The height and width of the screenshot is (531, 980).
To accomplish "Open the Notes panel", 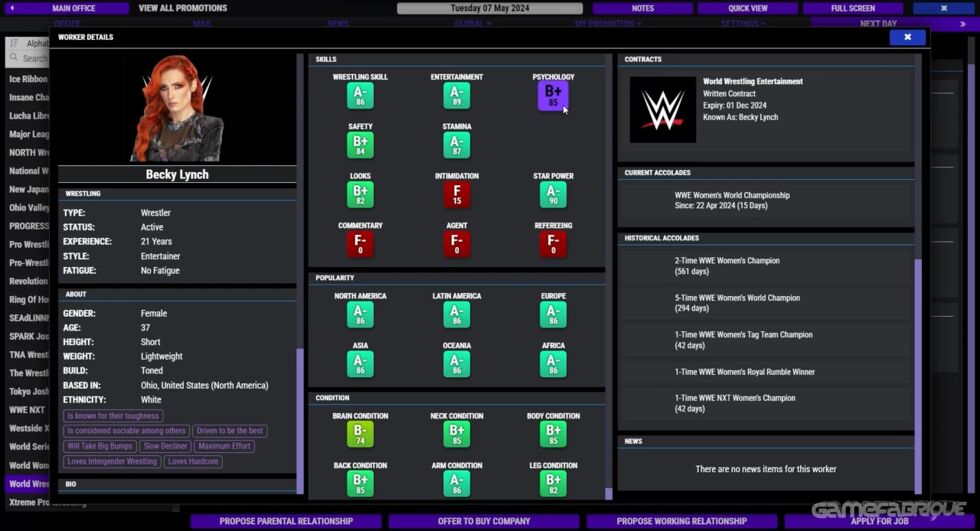I will (x=642, y=8).
